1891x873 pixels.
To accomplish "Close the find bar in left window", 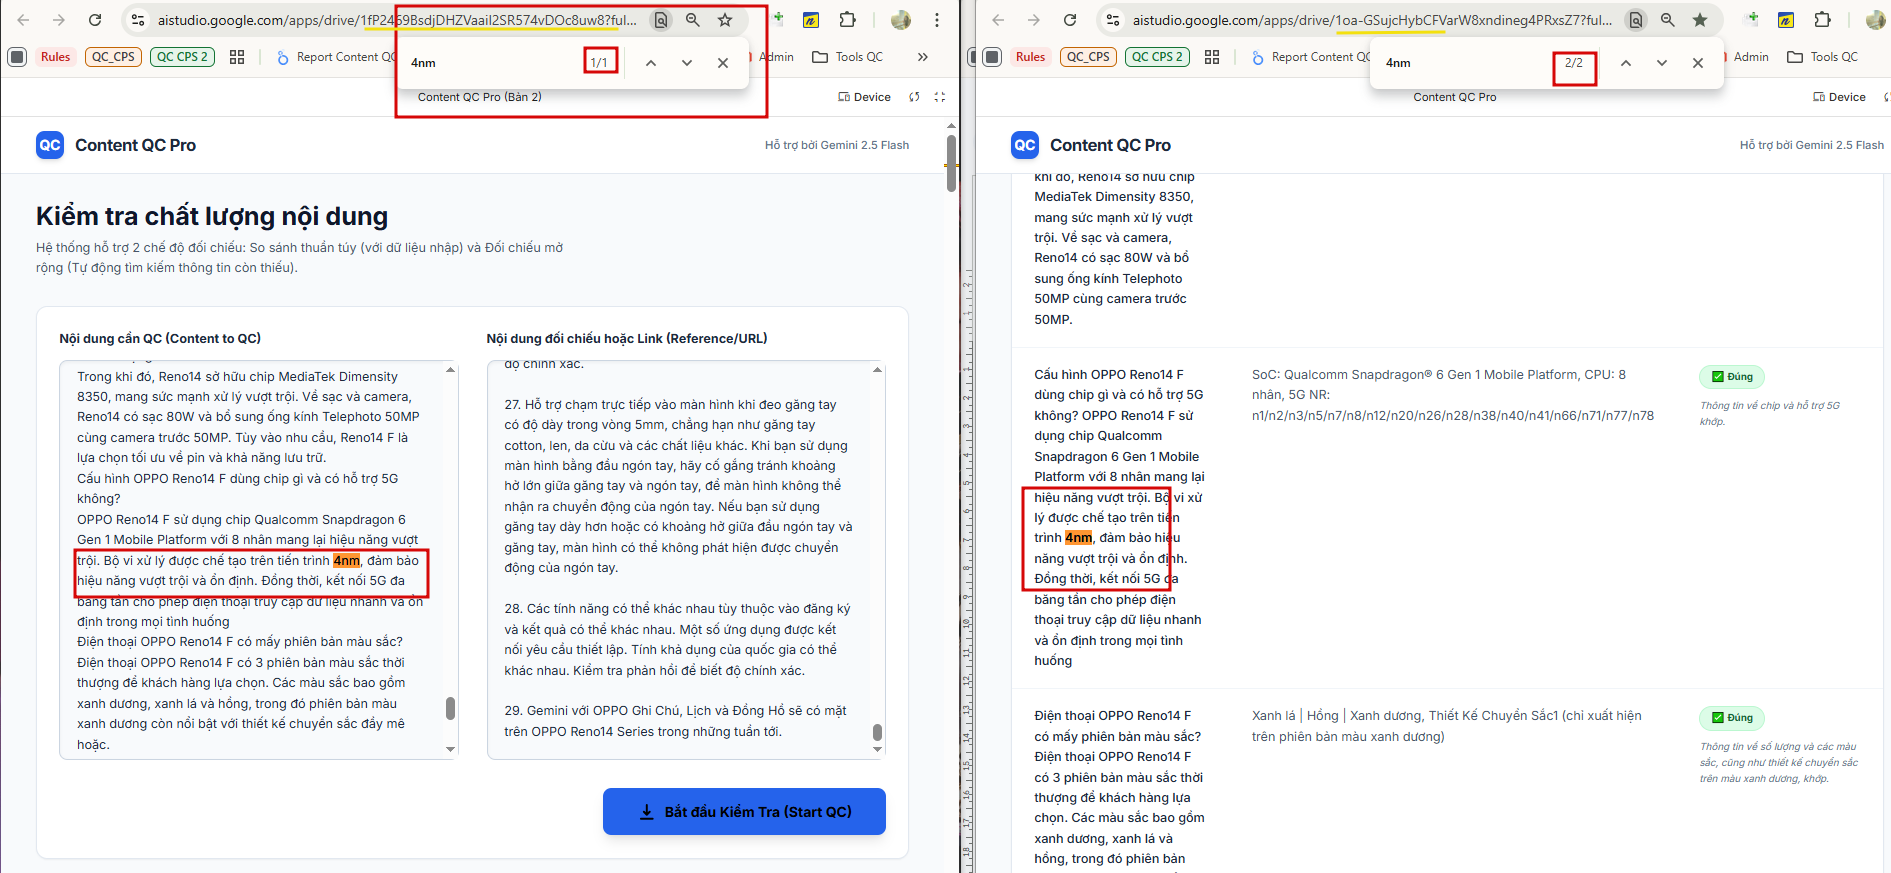I will pos(723,62).
